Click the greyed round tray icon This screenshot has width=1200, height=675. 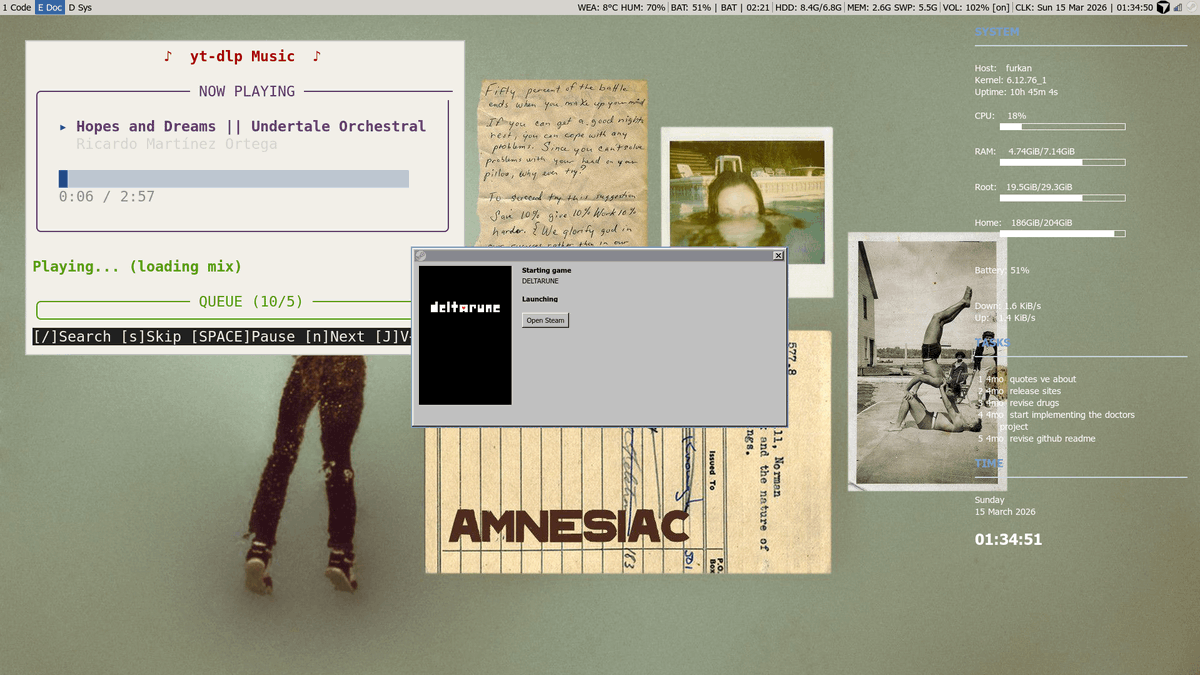[1191, 7]
